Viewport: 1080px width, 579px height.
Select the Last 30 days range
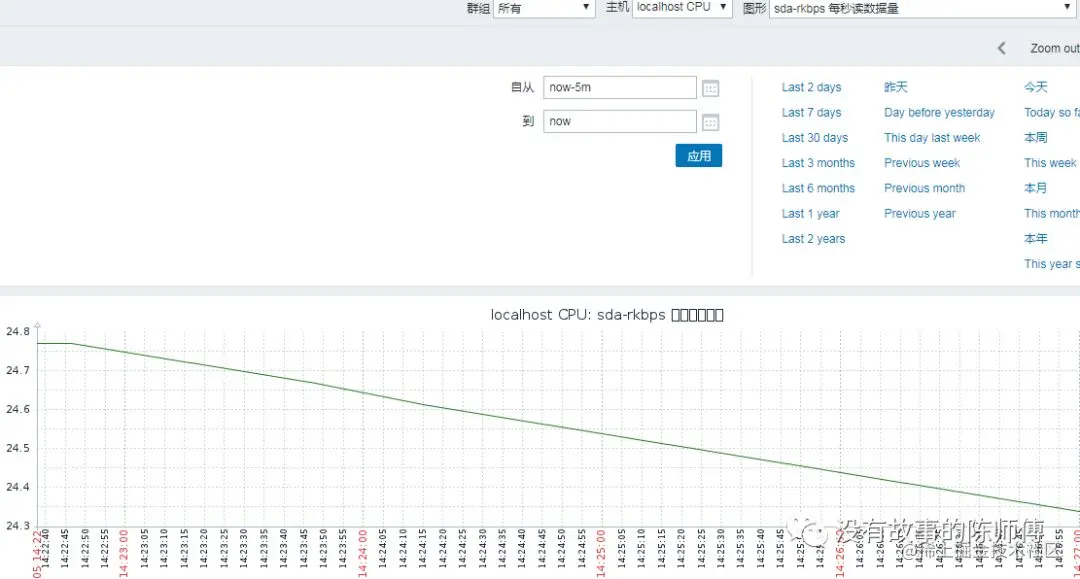(x=815, y=138)
